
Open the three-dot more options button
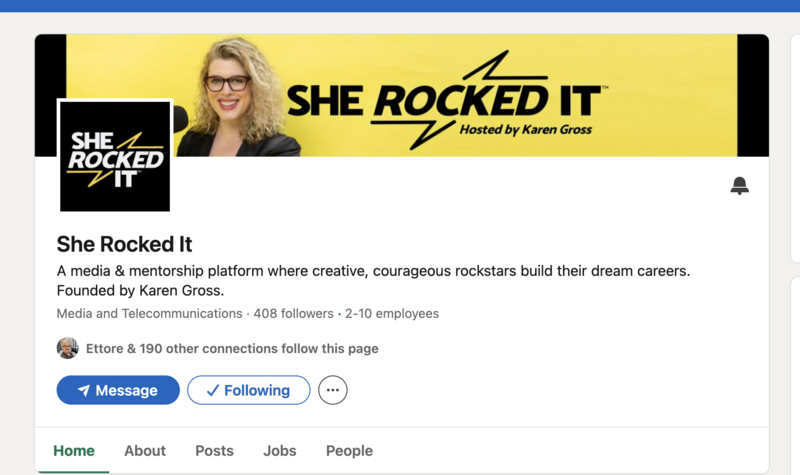[333, 390]
